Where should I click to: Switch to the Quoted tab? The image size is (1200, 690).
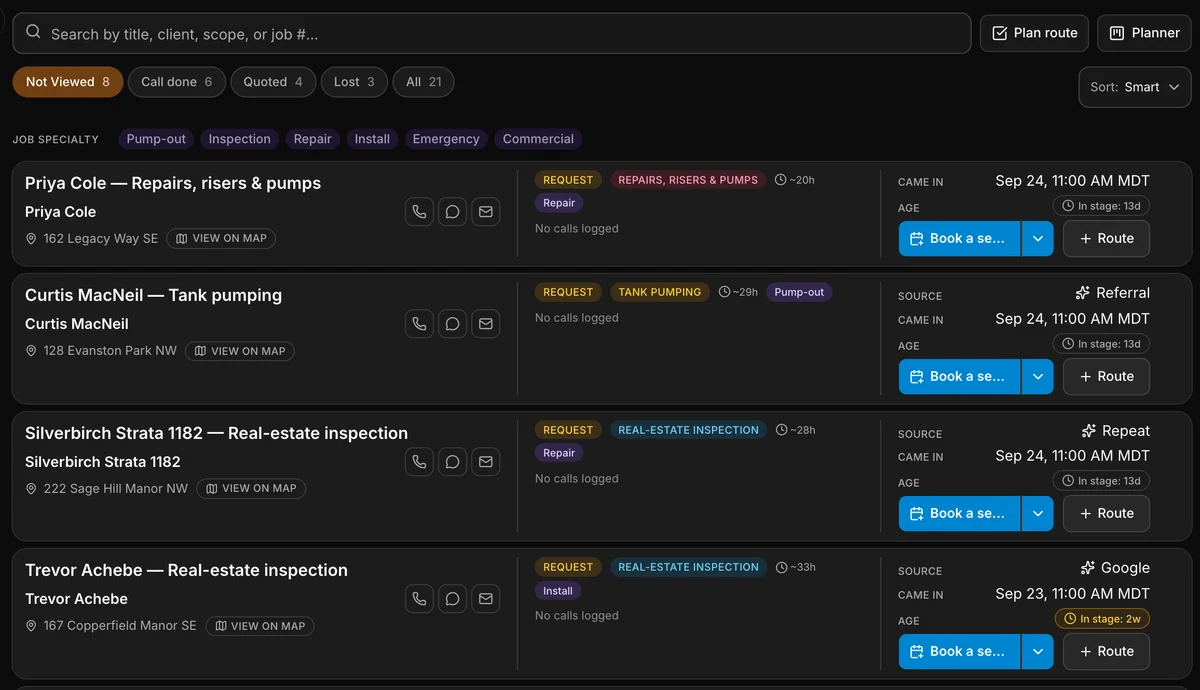(273, 82)
